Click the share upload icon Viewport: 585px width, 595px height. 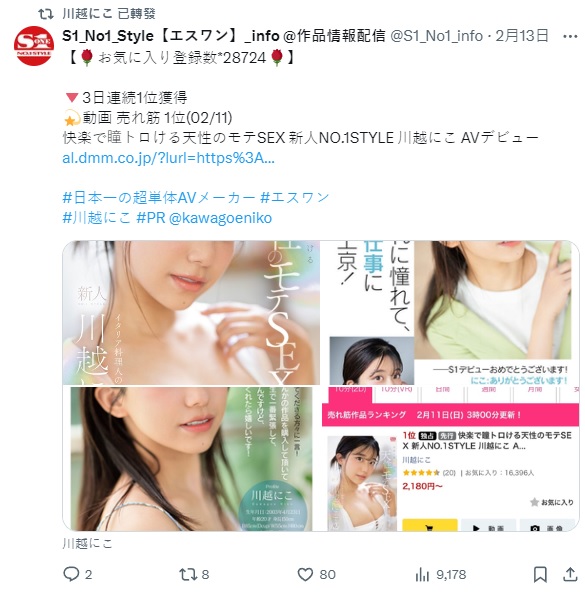pos(570,574)
